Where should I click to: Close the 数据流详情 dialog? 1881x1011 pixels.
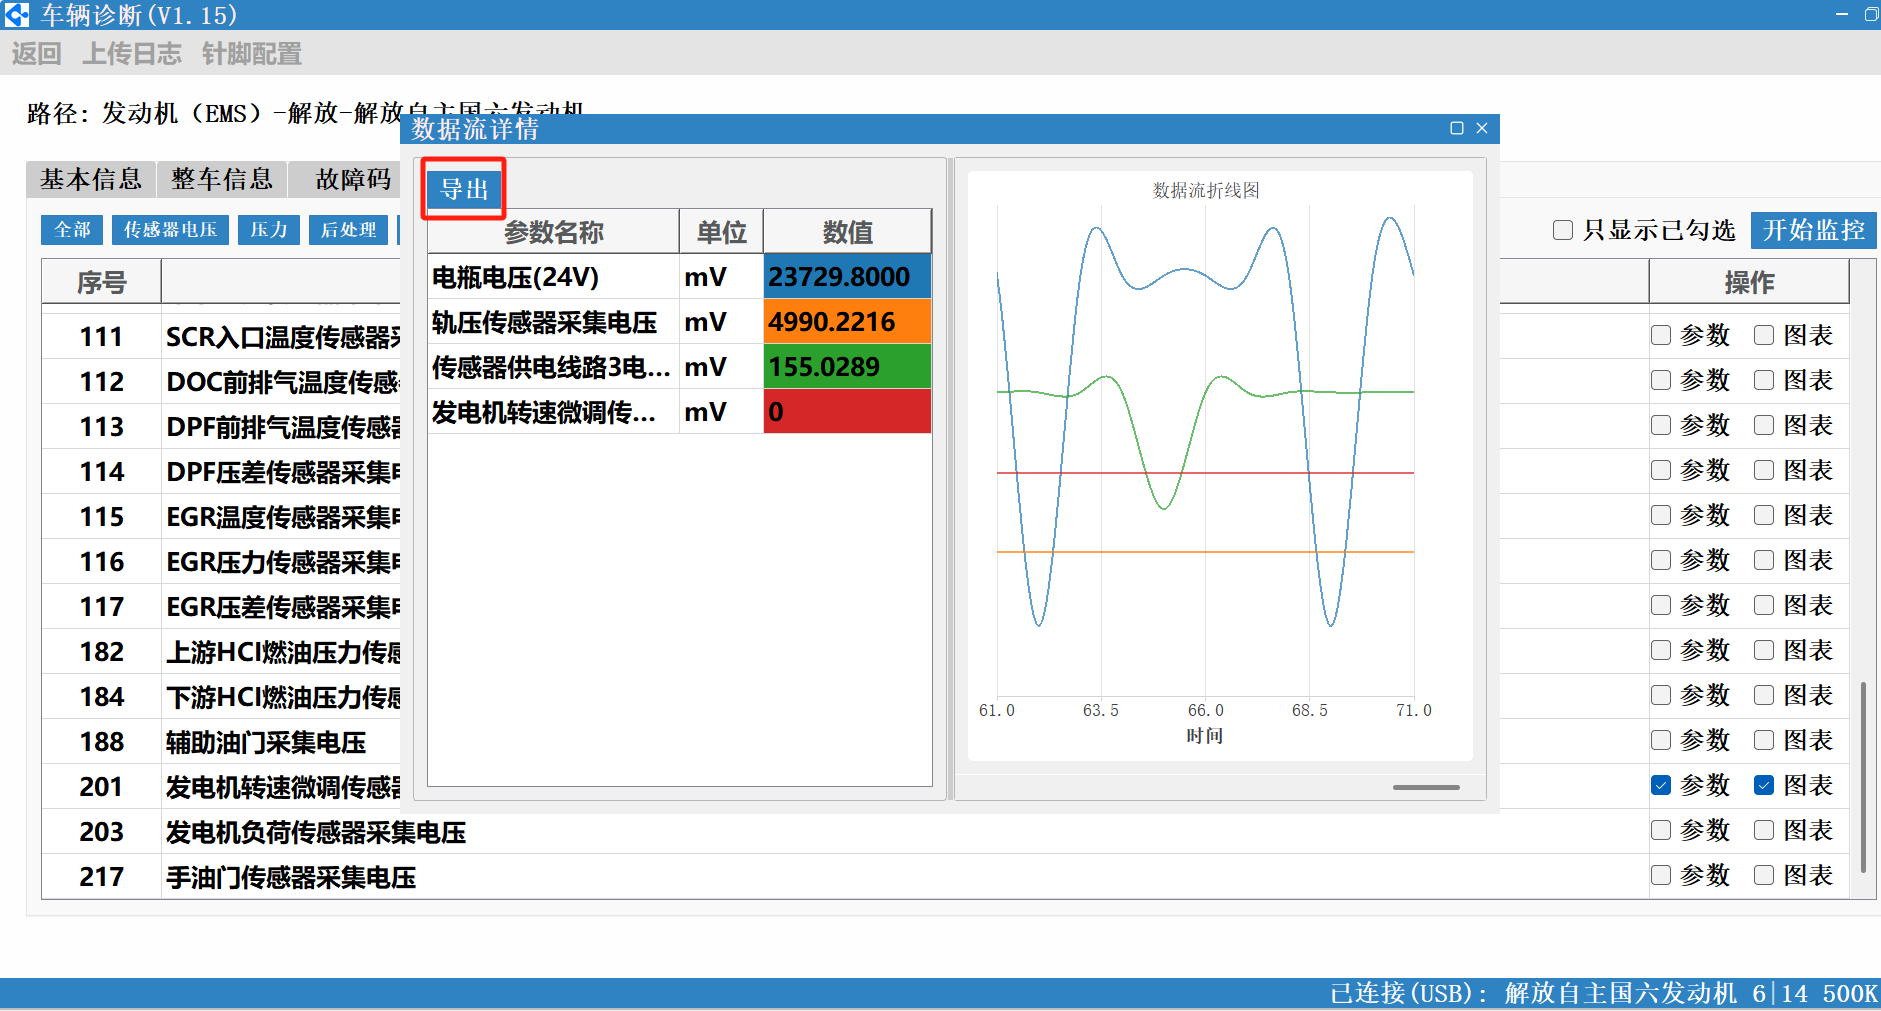point(1482,128)
